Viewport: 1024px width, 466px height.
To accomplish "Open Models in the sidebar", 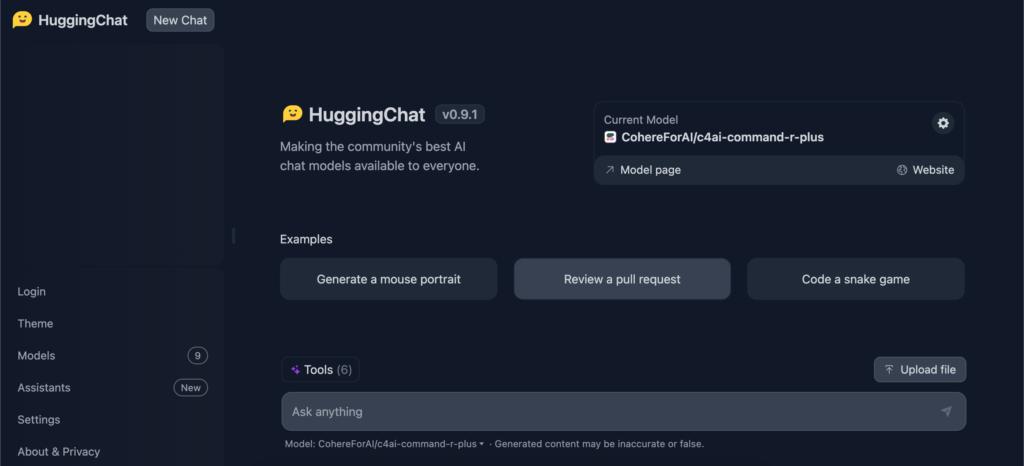I will 112,356.
